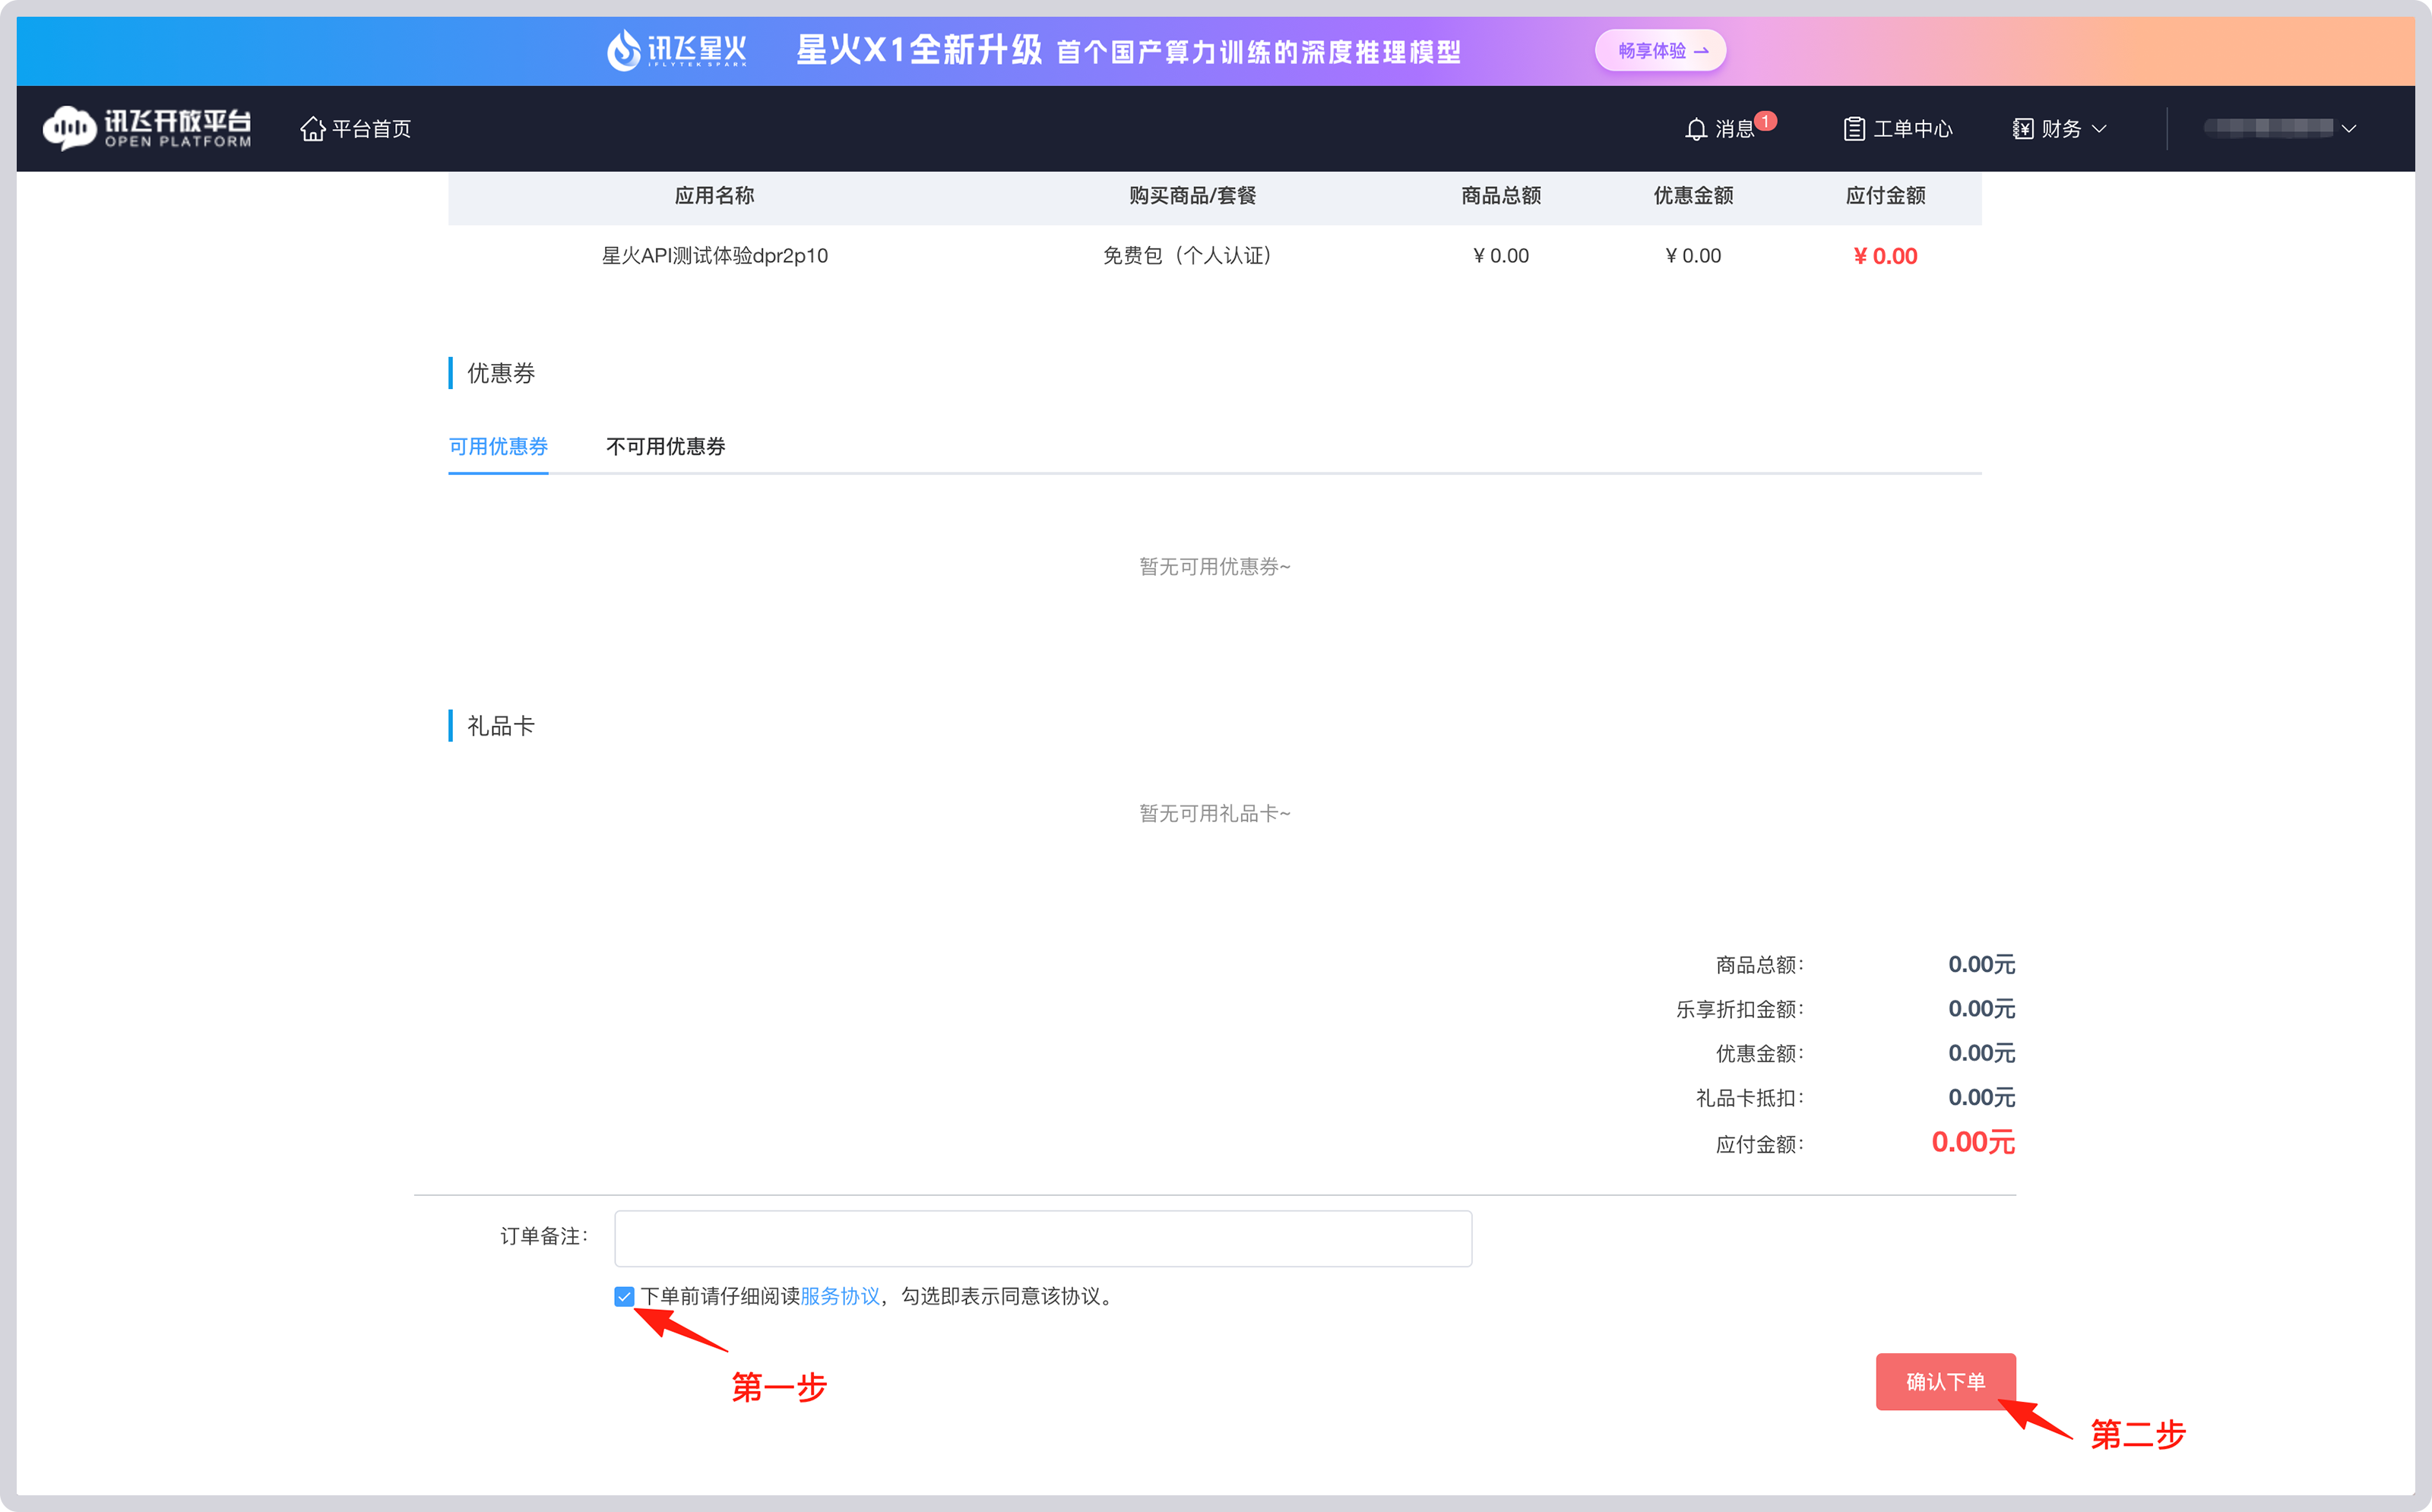Image resolution: width=2432 pixels, height=1512 pixels.
Task: Expand the 财务 dropdown chevron
Action: tap(2100, 129)
